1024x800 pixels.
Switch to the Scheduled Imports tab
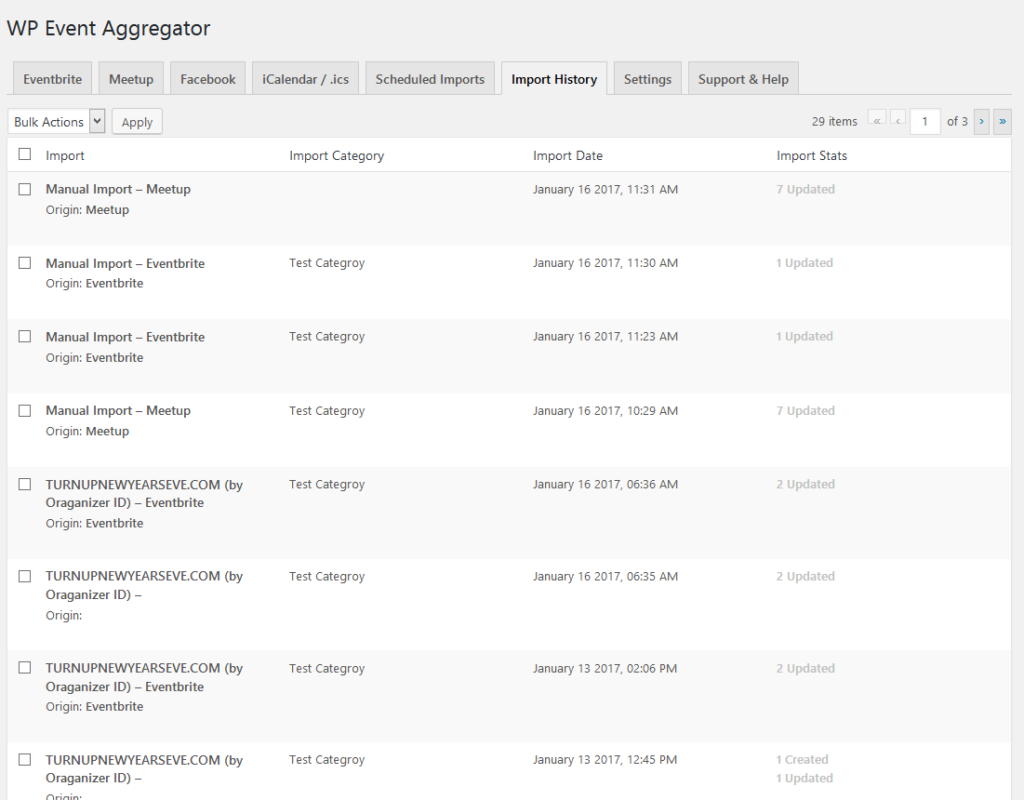pos(429,78)
